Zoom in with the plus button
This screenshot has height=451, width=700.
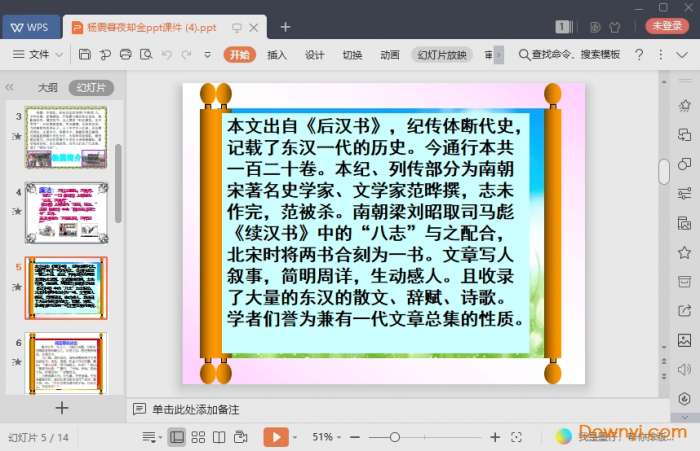click(495, 437)
